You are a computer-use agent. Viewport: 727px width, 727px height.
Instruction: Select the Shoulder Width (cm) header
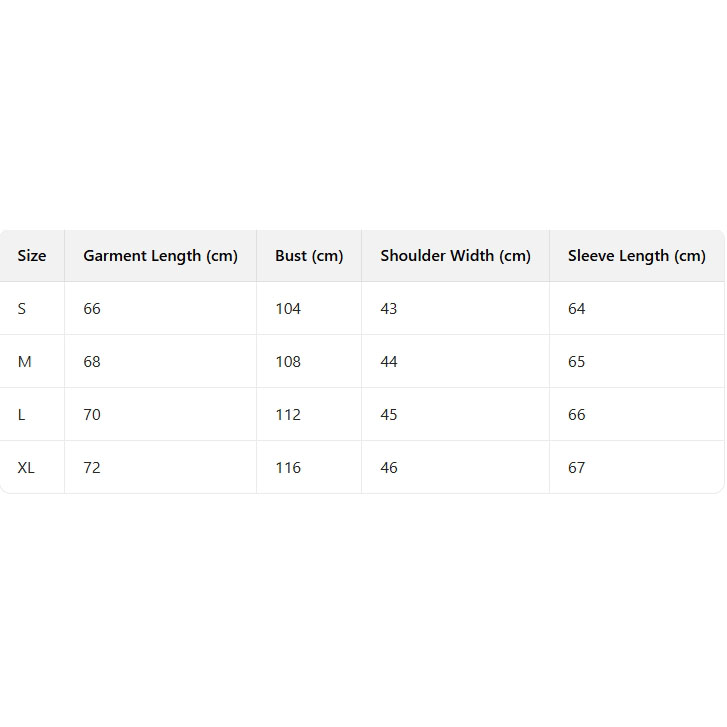point(455,256)
